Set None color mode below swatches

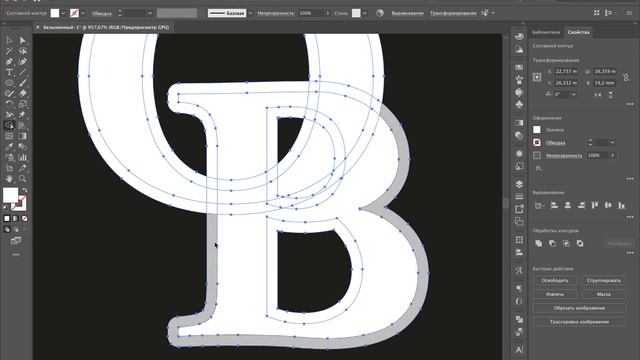[x=24, y=219]
